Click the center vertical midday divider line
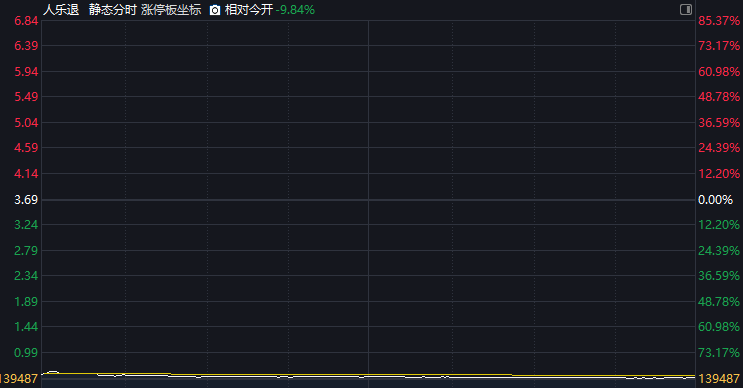Viewport: 743px width, 388px height. point(368,199)
